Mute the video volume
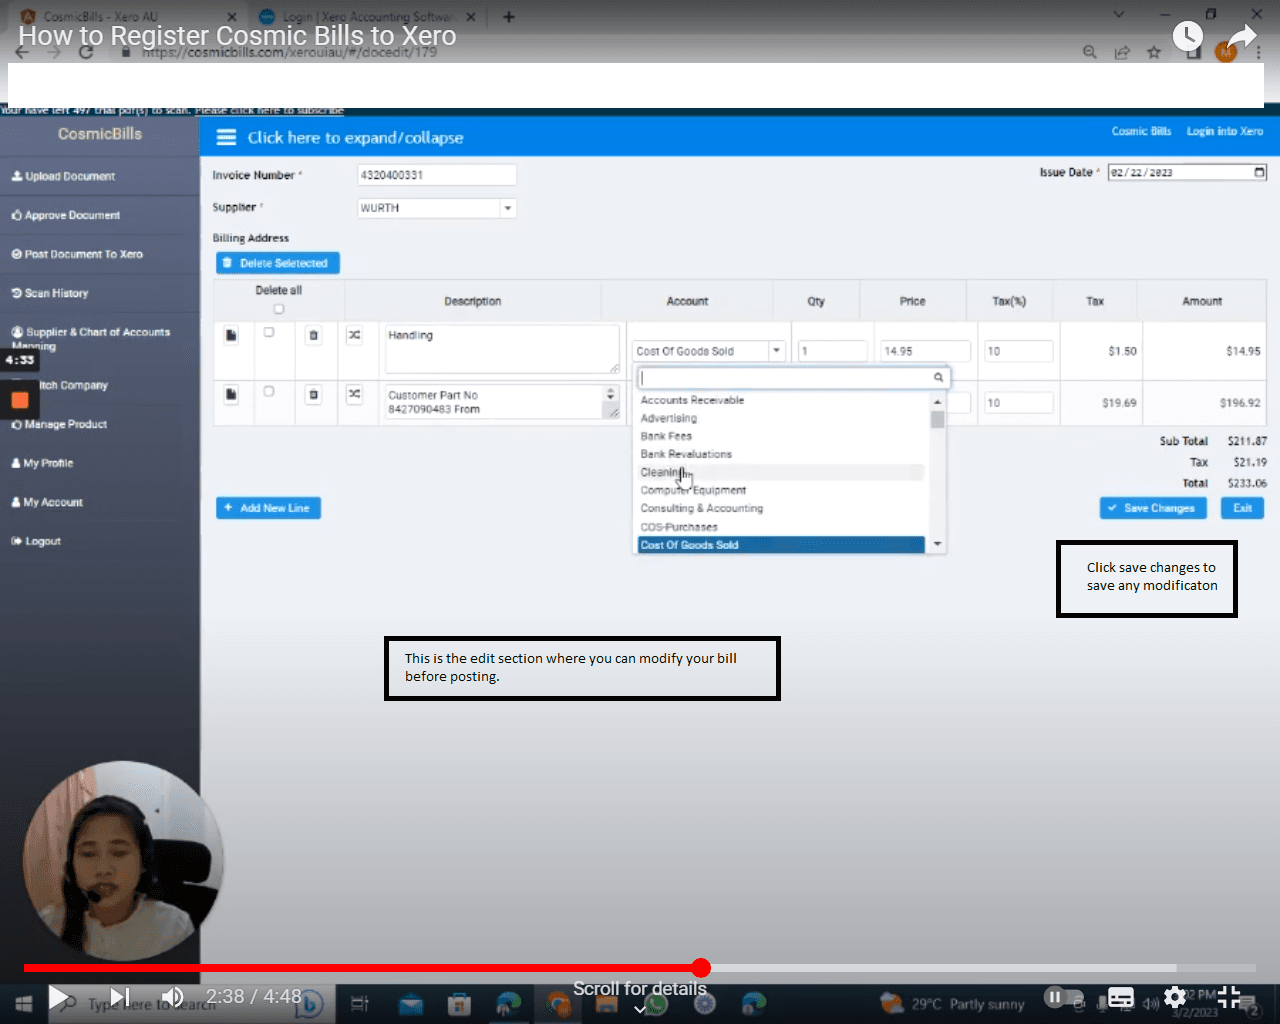 tap(173, 997)
